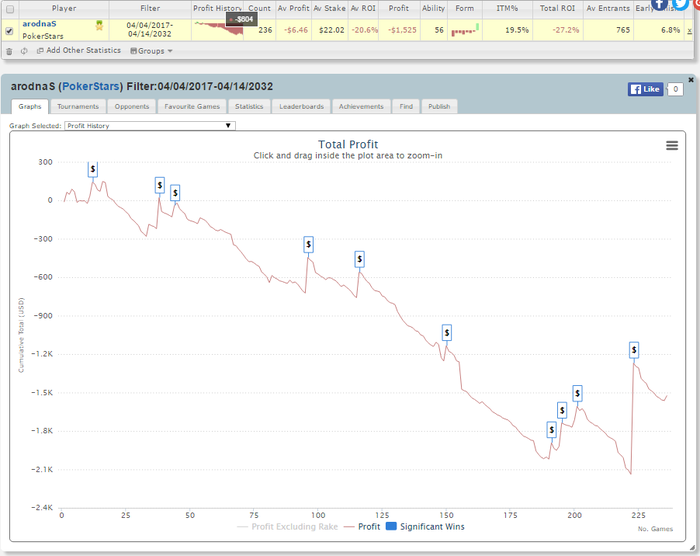
Task: Switch to the Graphs tab
Action: [x=30, y=106]
